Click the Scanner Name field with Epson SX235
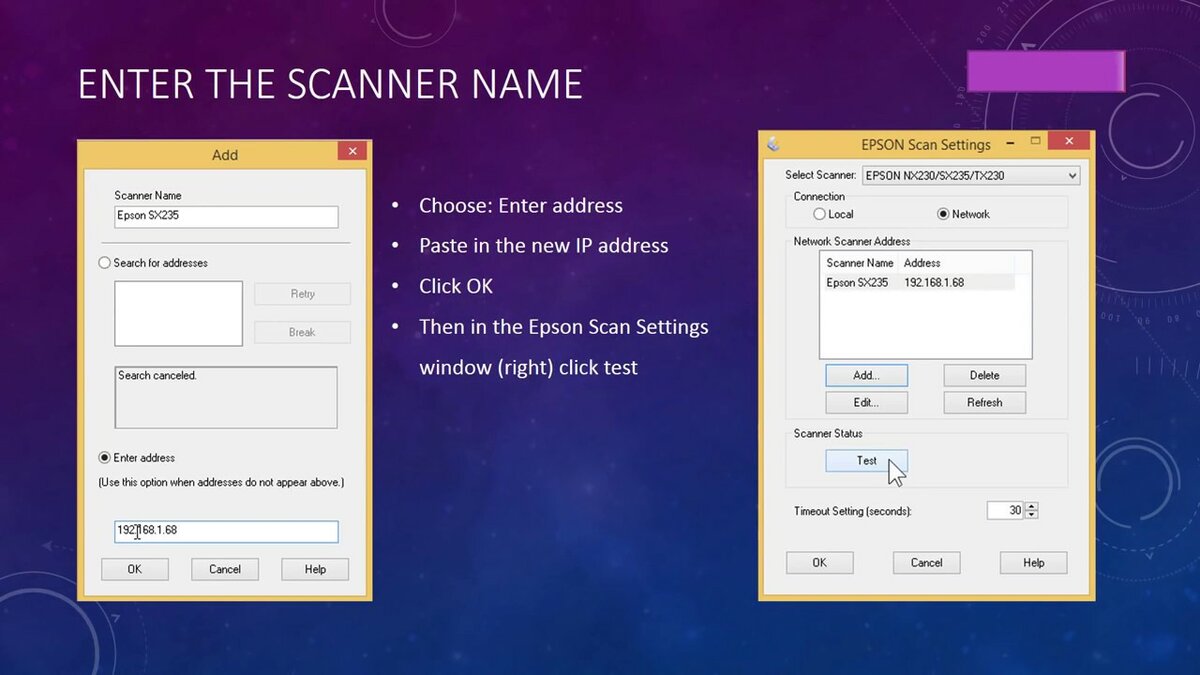 pyautogui.click(x=226, y=217)
